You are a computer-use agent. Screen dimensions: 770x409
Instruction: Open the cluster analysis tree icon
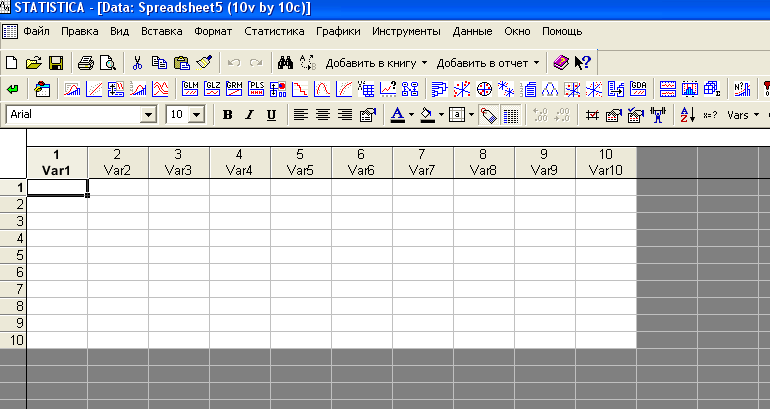(x=439, y=89)
